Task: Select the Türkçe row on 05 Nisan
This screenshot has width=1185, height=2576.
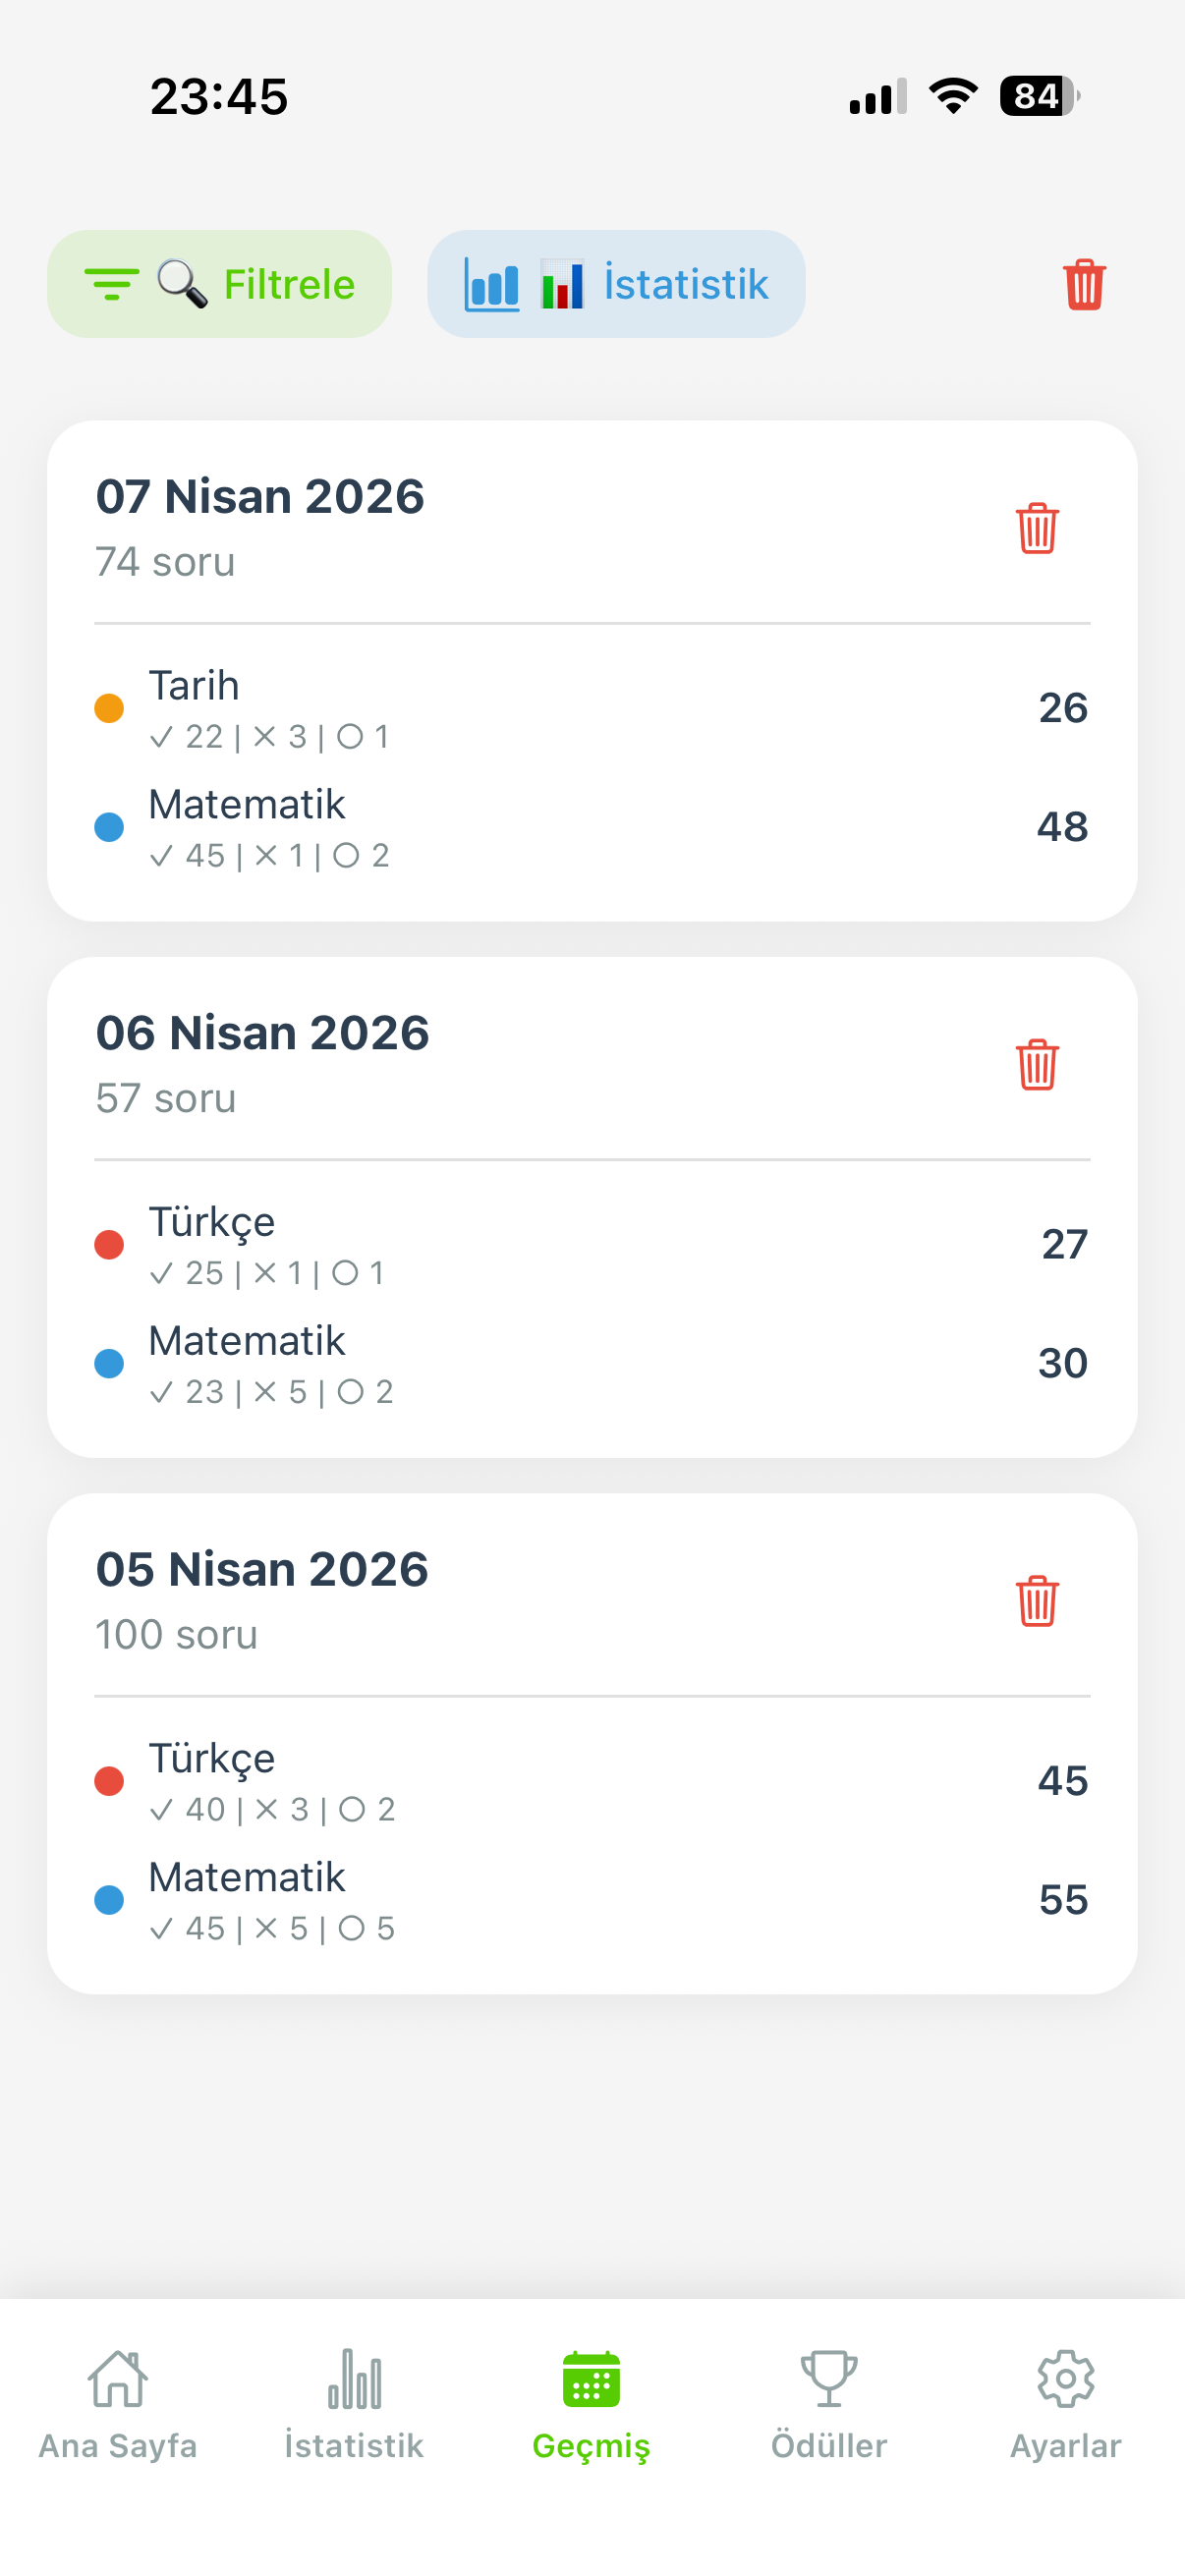Action: click(x=590, y=1781)
